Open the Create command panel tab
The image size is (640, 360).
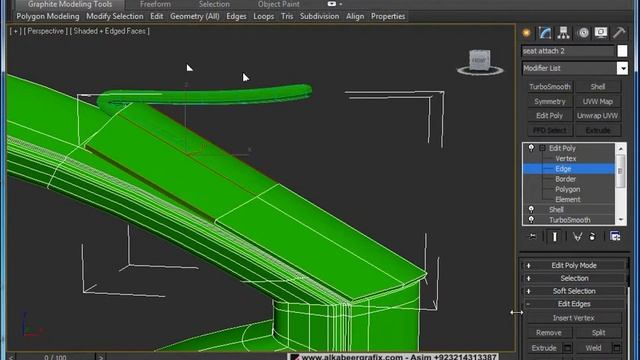[527, 33]
